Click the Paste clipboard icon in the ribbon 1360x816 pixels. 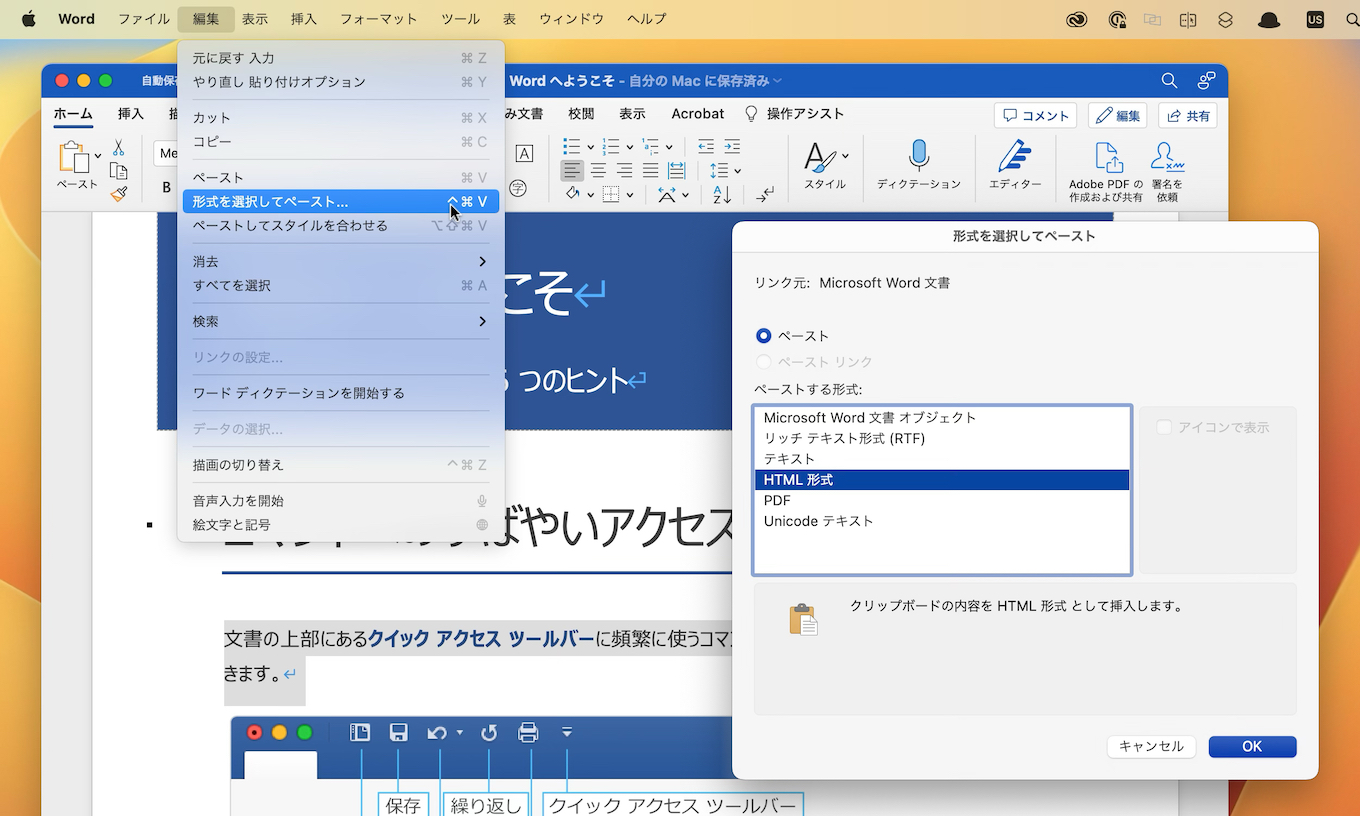(x=72, y=158)
